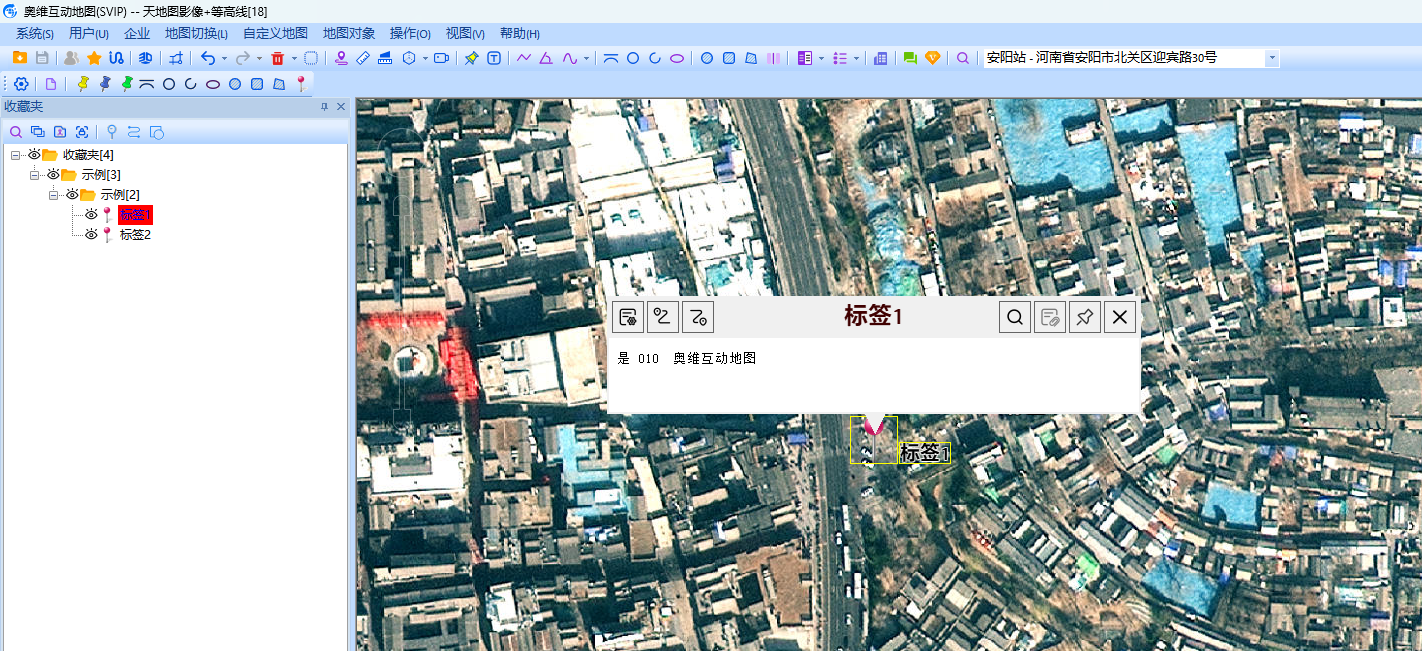
Task: Click the 标签1 marker label on the map
Action: pos(924,453)
